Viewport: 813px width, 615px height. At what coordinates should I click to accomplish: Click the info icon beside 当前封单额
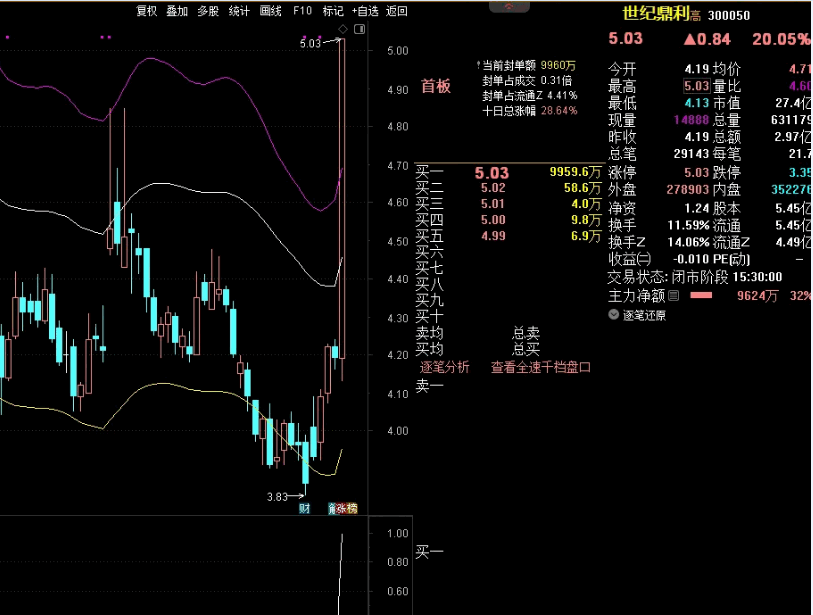(x=478, y=65)
